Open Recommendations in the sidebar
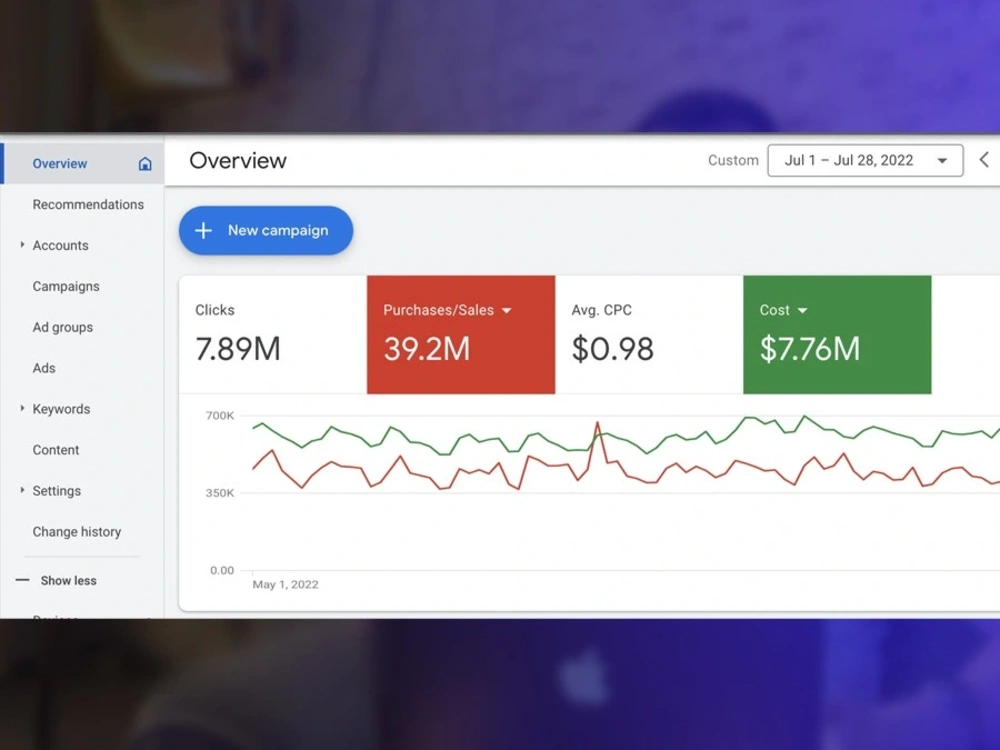 pyautogui.click(x=88, y=205)
